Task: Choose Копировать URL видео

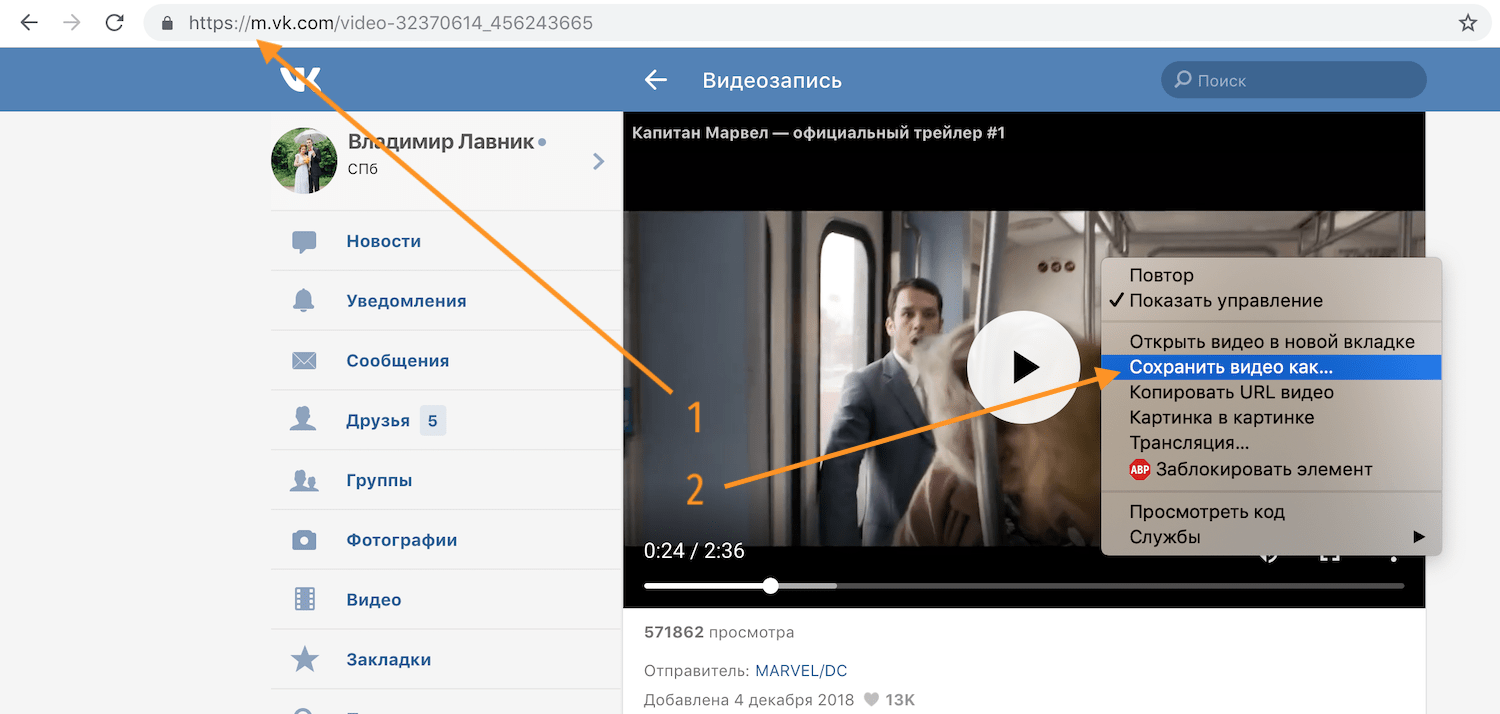Action: coord(1271,392)
